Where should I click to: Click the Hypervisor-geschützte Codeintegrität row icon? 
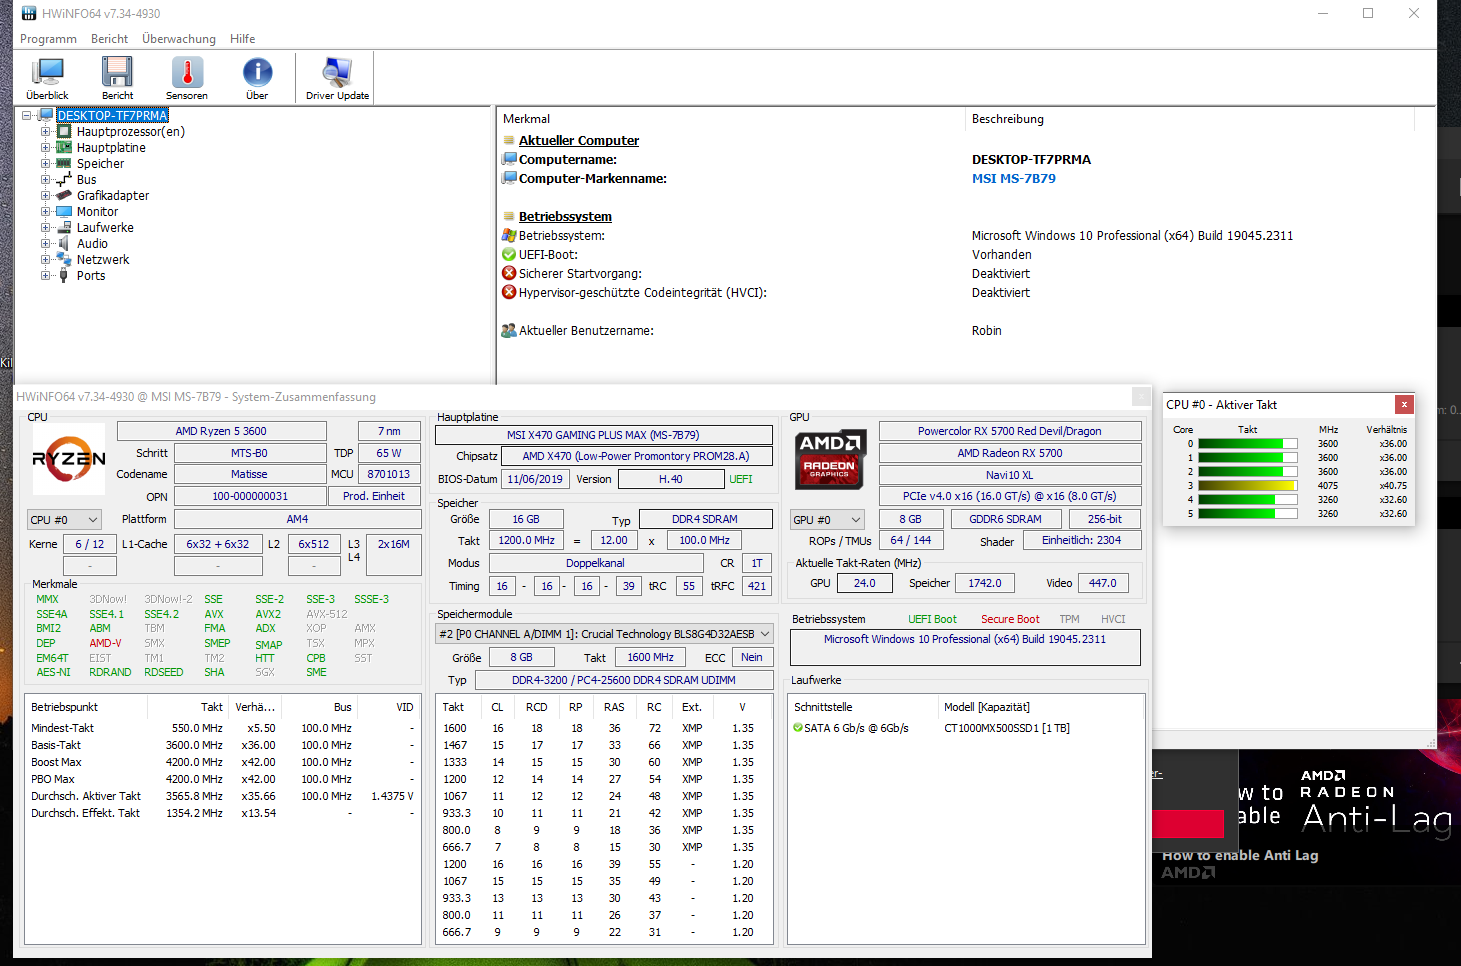[x=509, y=293]
